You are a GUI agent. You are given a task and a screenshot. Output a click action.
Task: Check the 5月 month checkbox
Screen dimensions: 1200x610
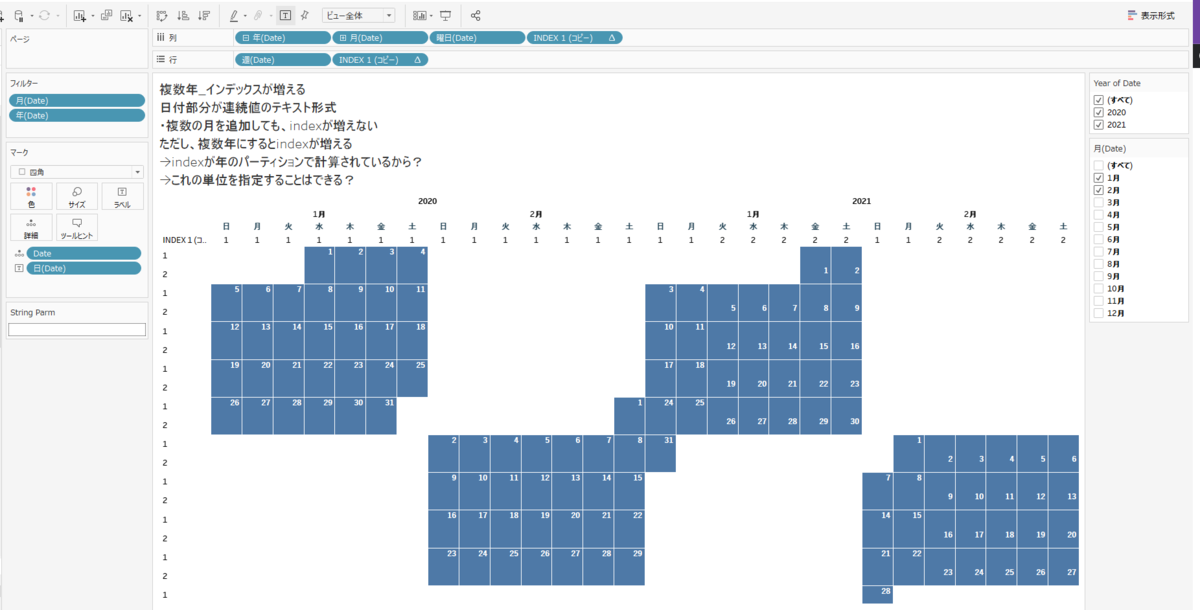click(x=1099, y=227)
